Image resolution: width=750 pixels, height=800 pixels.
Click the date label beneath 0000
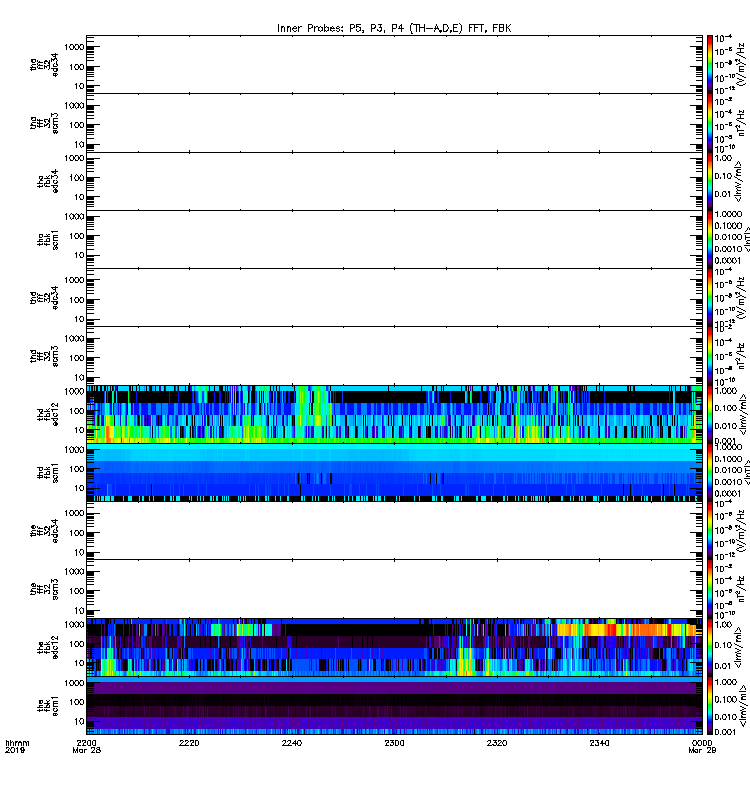pos(703,750)
